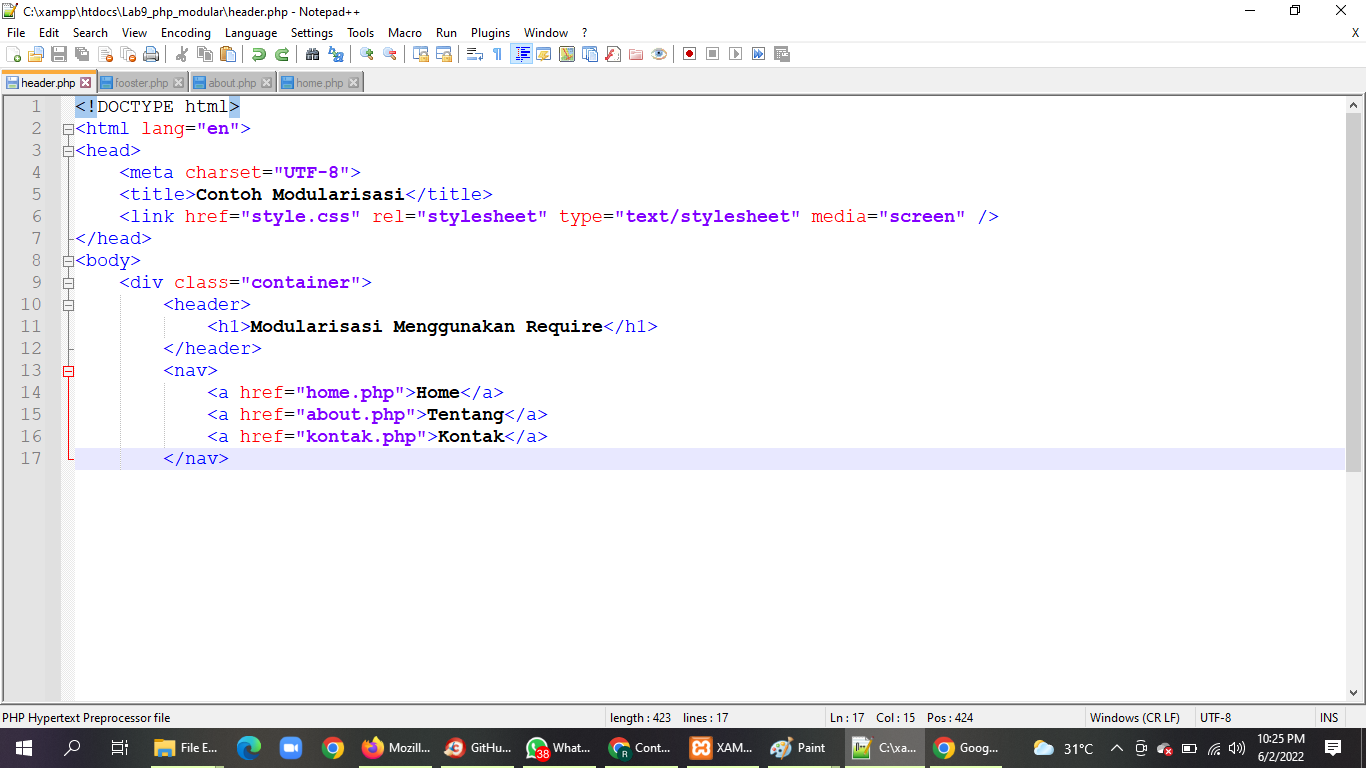Toggle Word Wrap in the toolbar

coord(475,54)
